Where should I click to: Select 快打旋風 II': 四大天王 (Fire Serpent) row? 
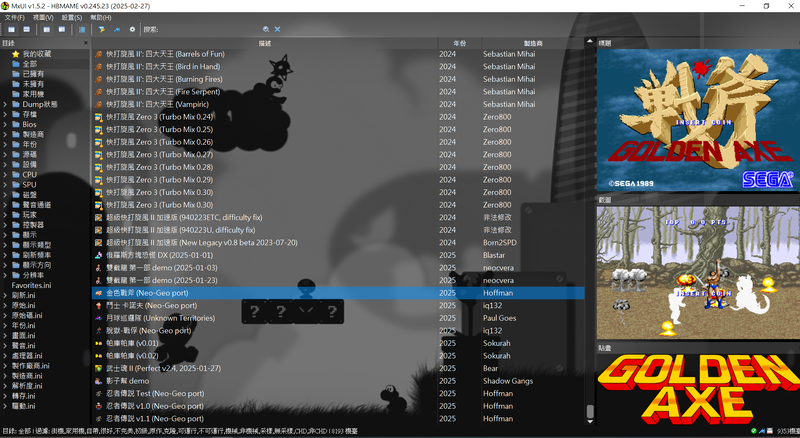coord(338,92)
